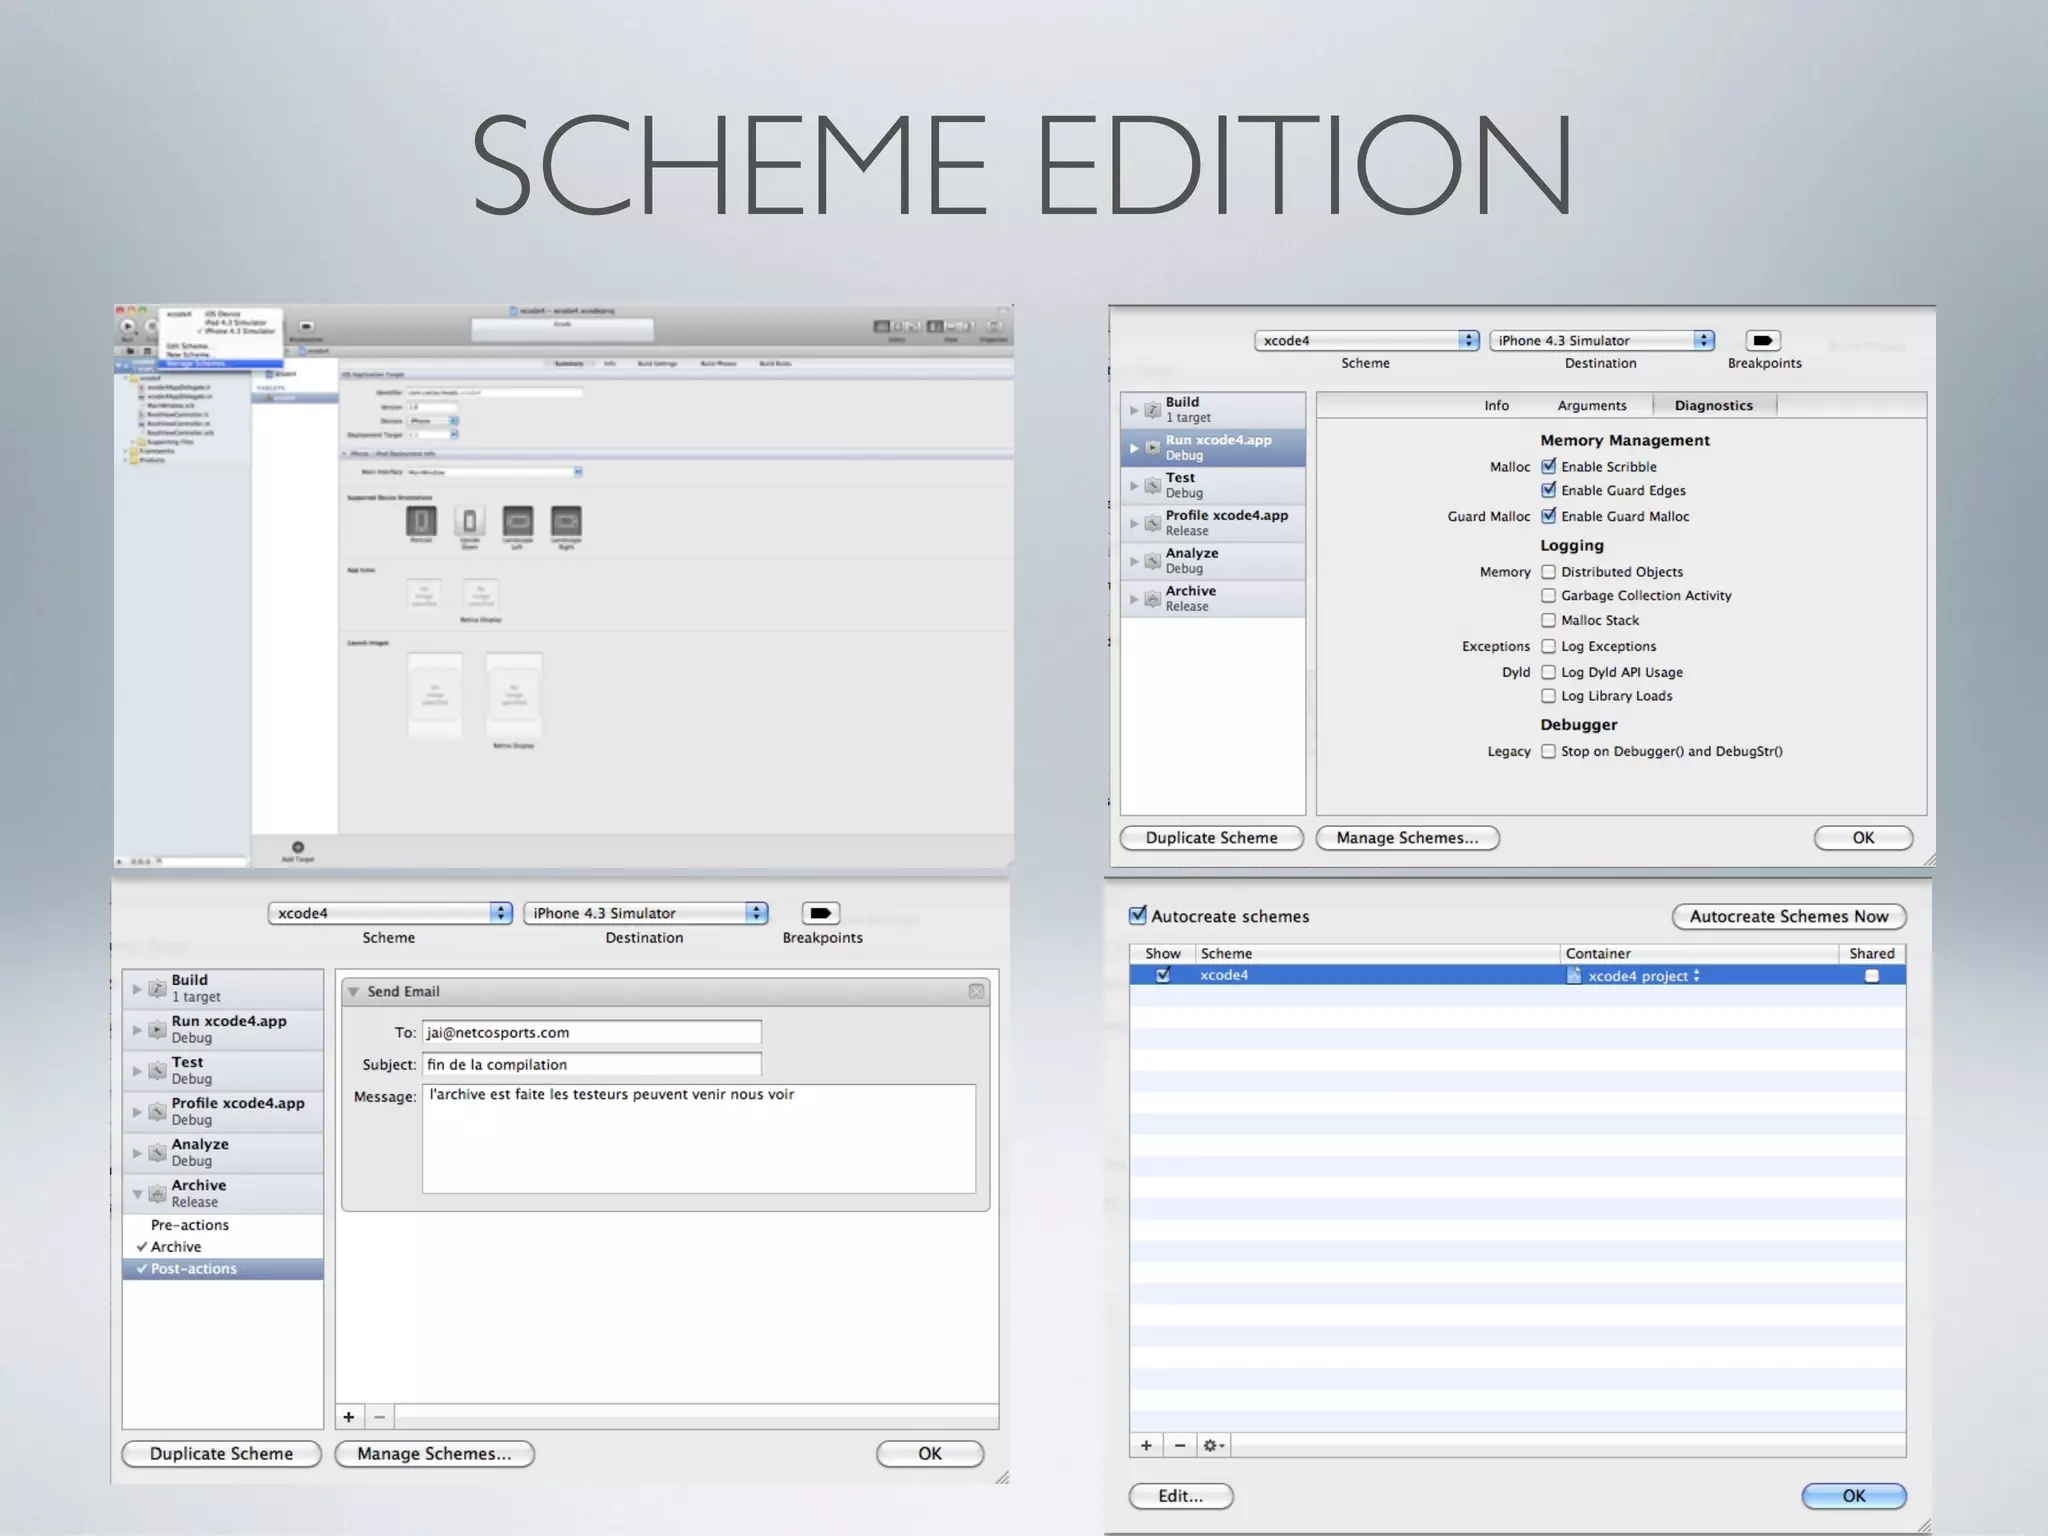Enable Malloc Stack logging
Viewport: 2048px width, 1536px height.
click(1548, 620)
